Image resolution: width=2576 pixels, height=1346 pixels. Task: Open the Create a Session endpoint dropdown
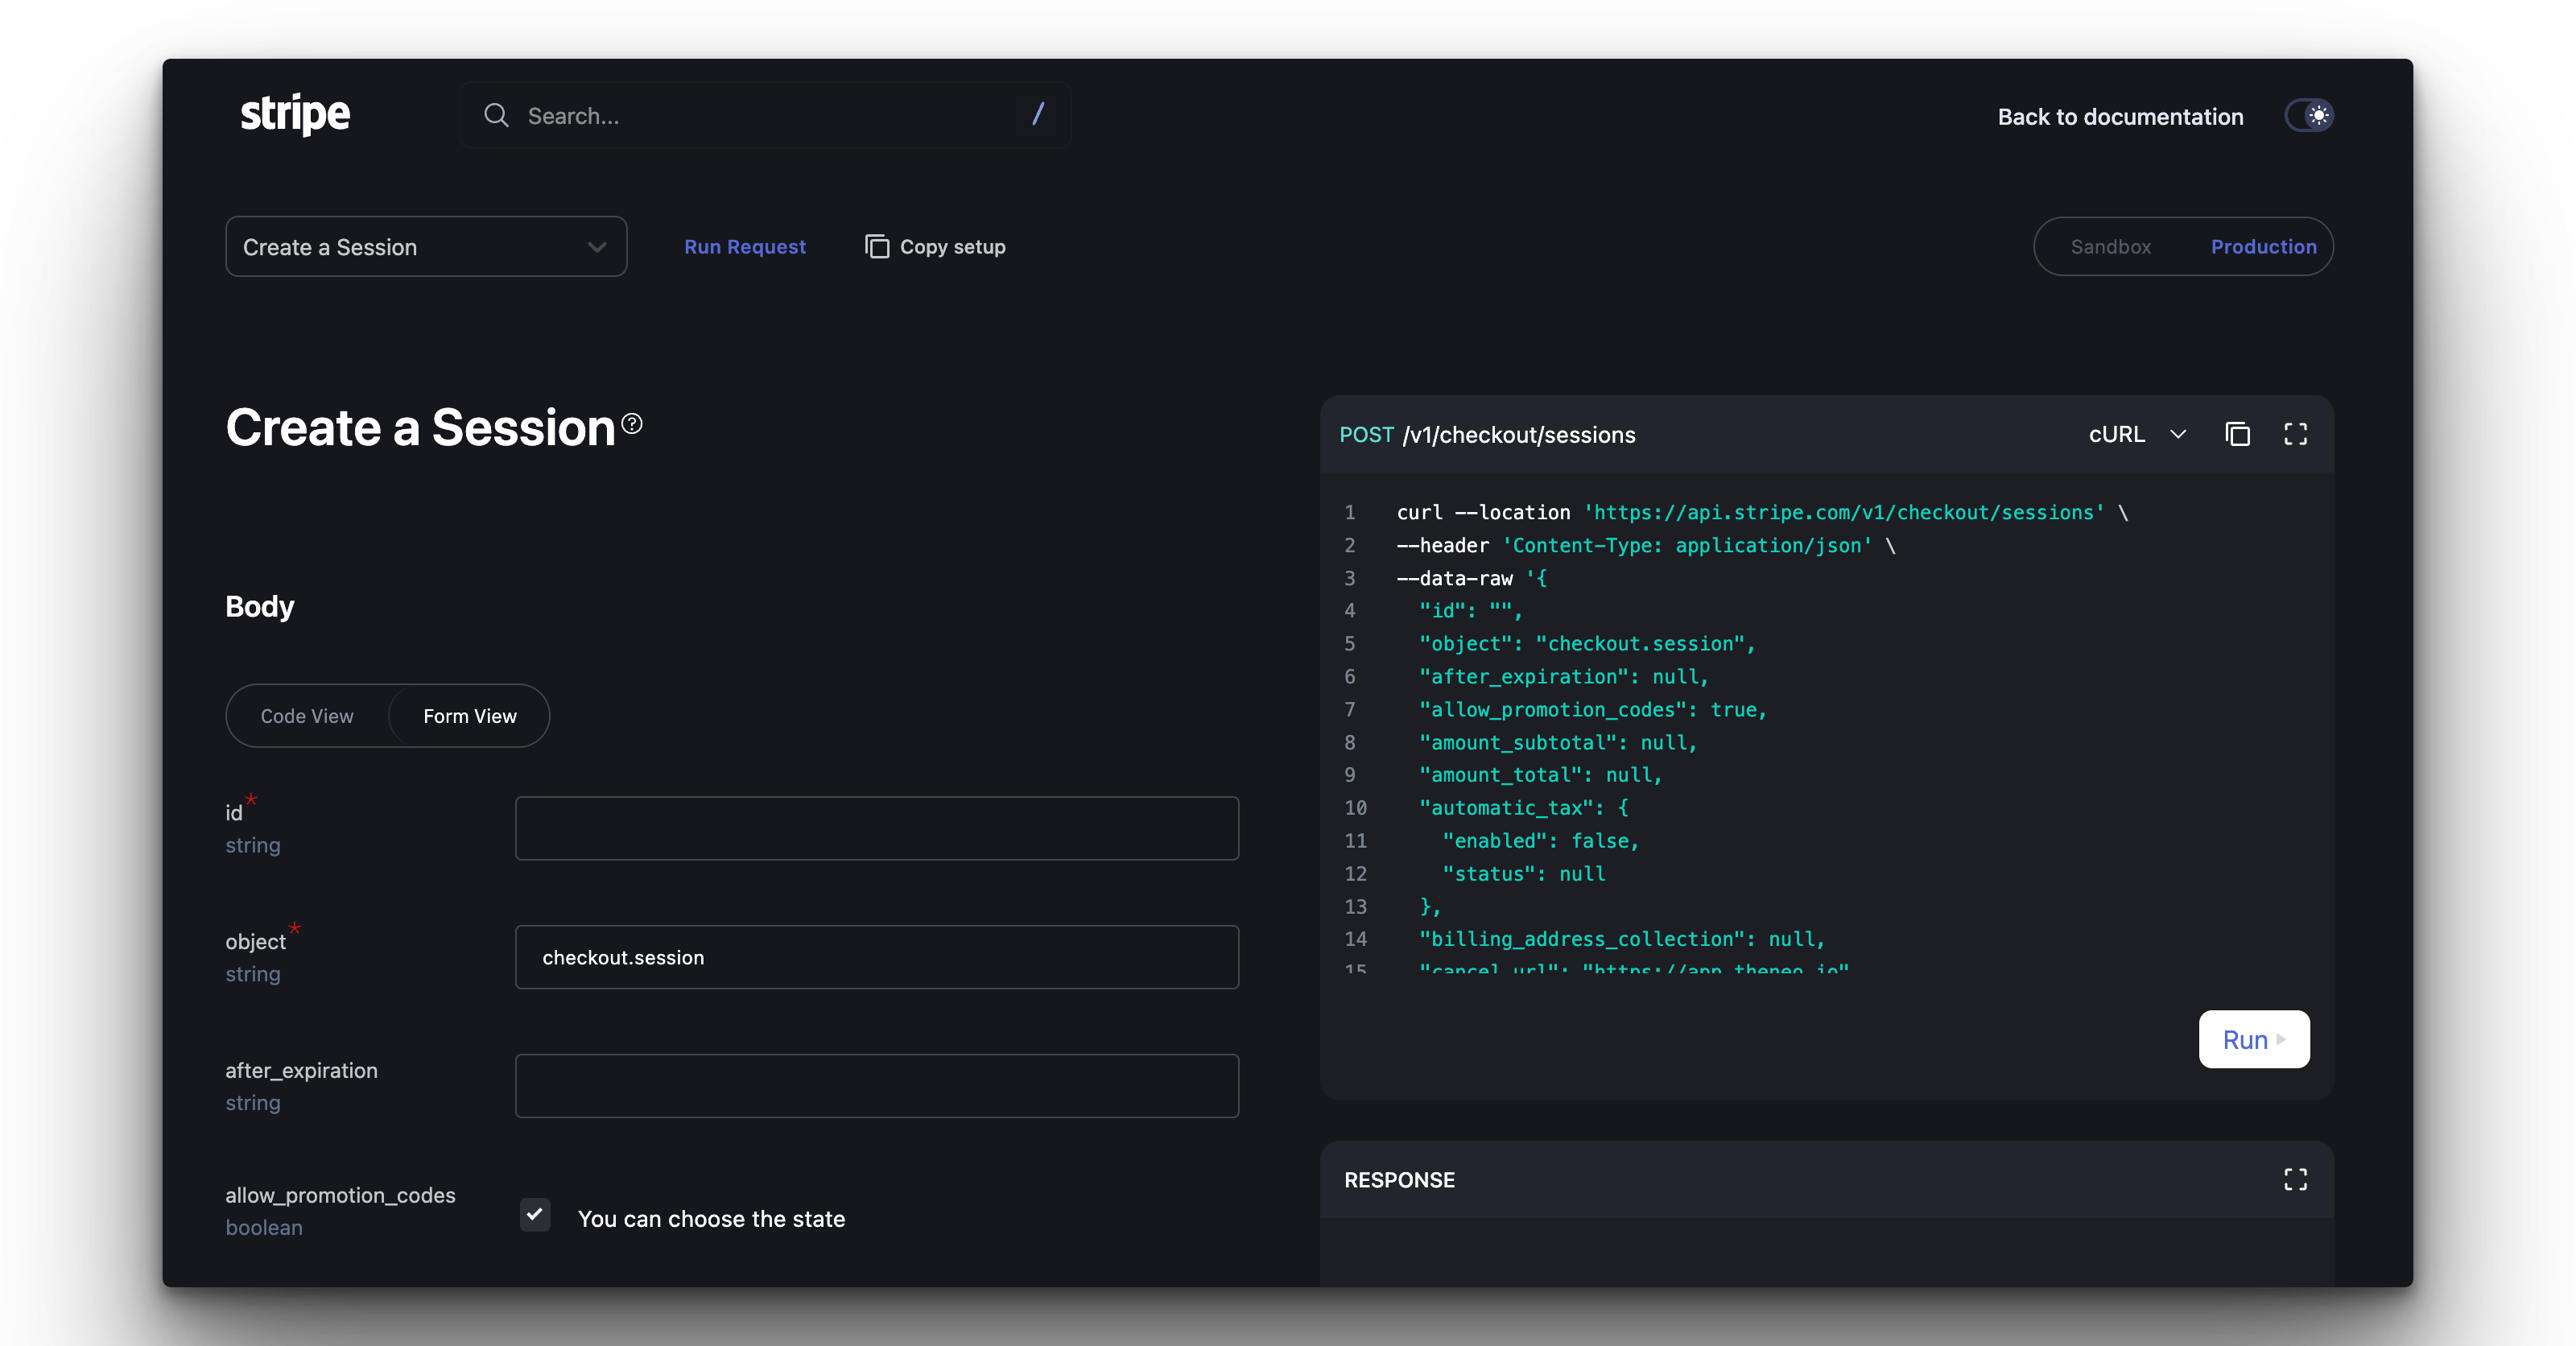426,247
